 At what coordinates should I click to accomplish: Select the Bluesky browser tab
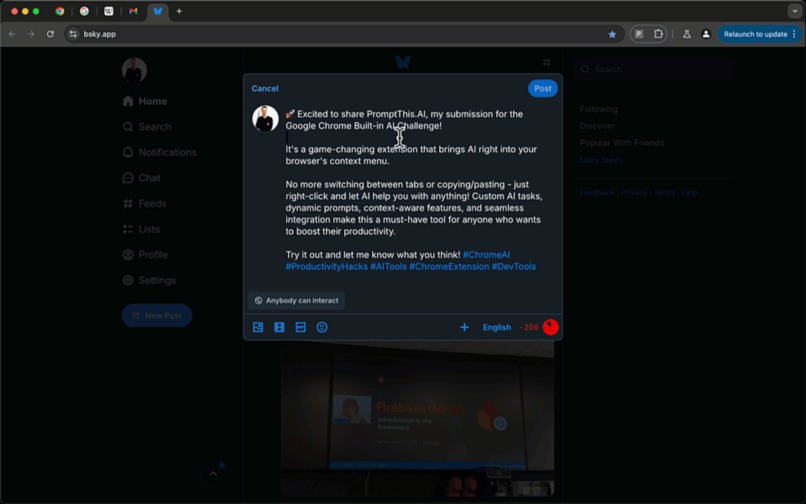pos(158,11)
